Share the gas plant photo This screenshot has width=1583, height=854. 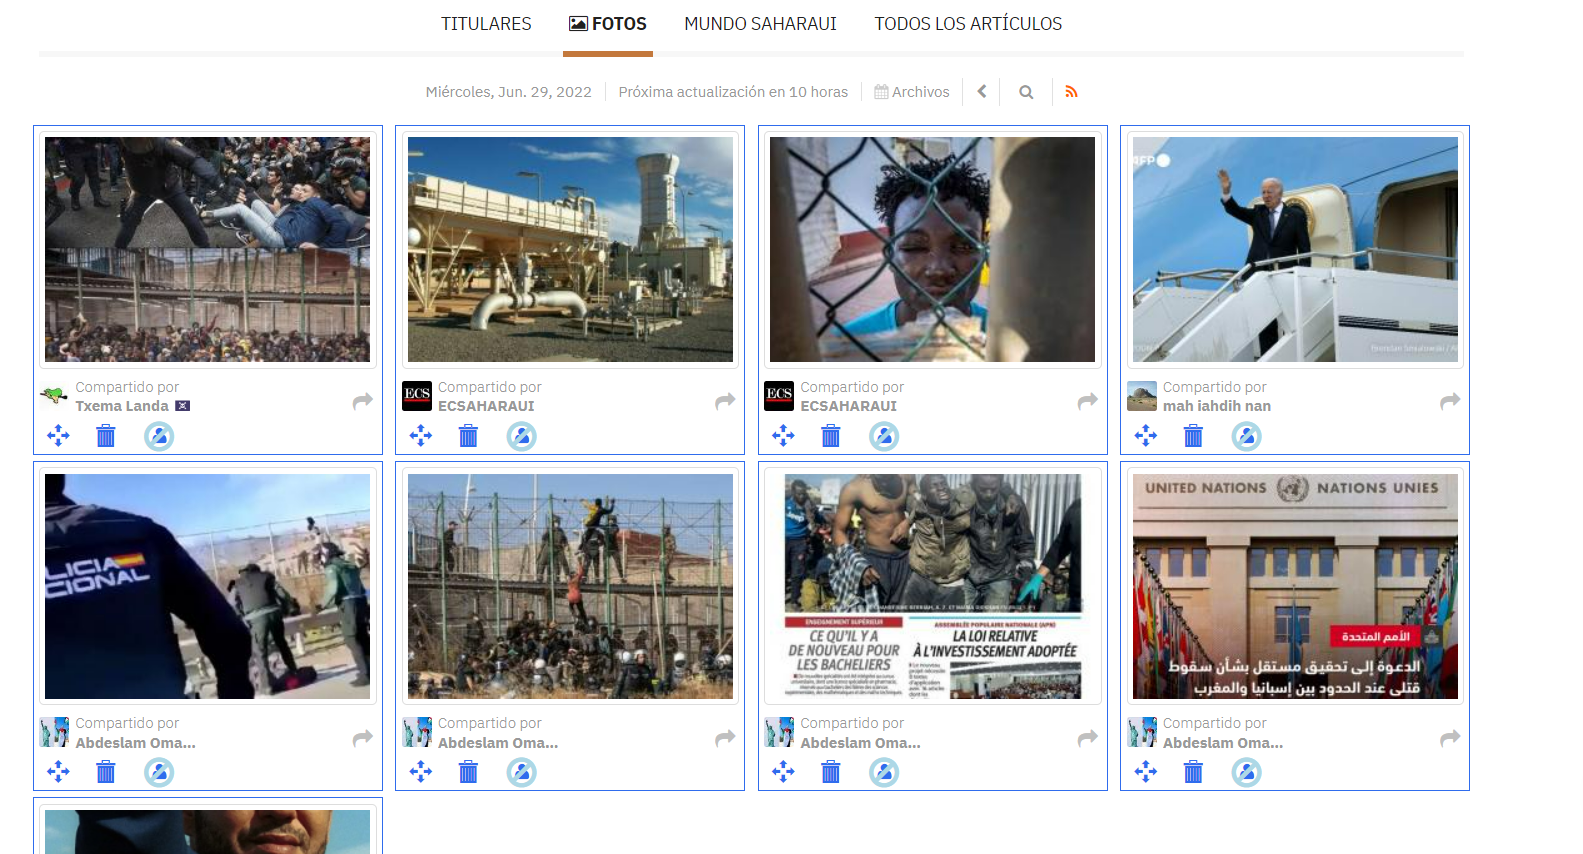725,401
